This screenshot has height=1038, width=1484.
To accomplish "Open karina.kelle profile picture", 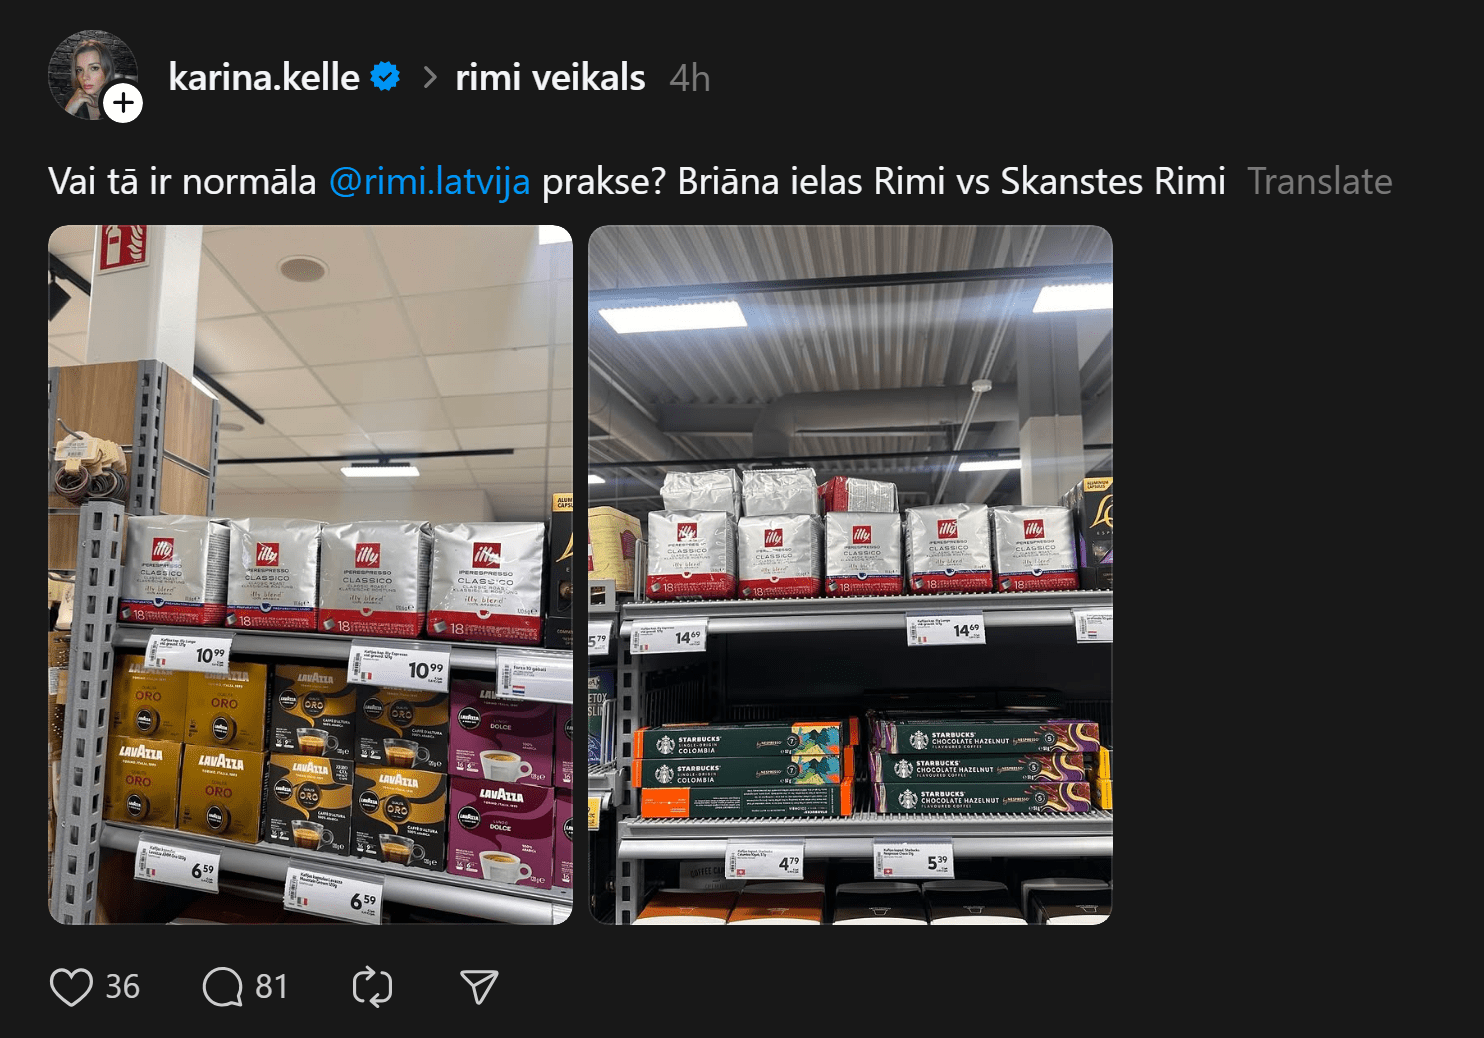I will (x=91, y=75).
